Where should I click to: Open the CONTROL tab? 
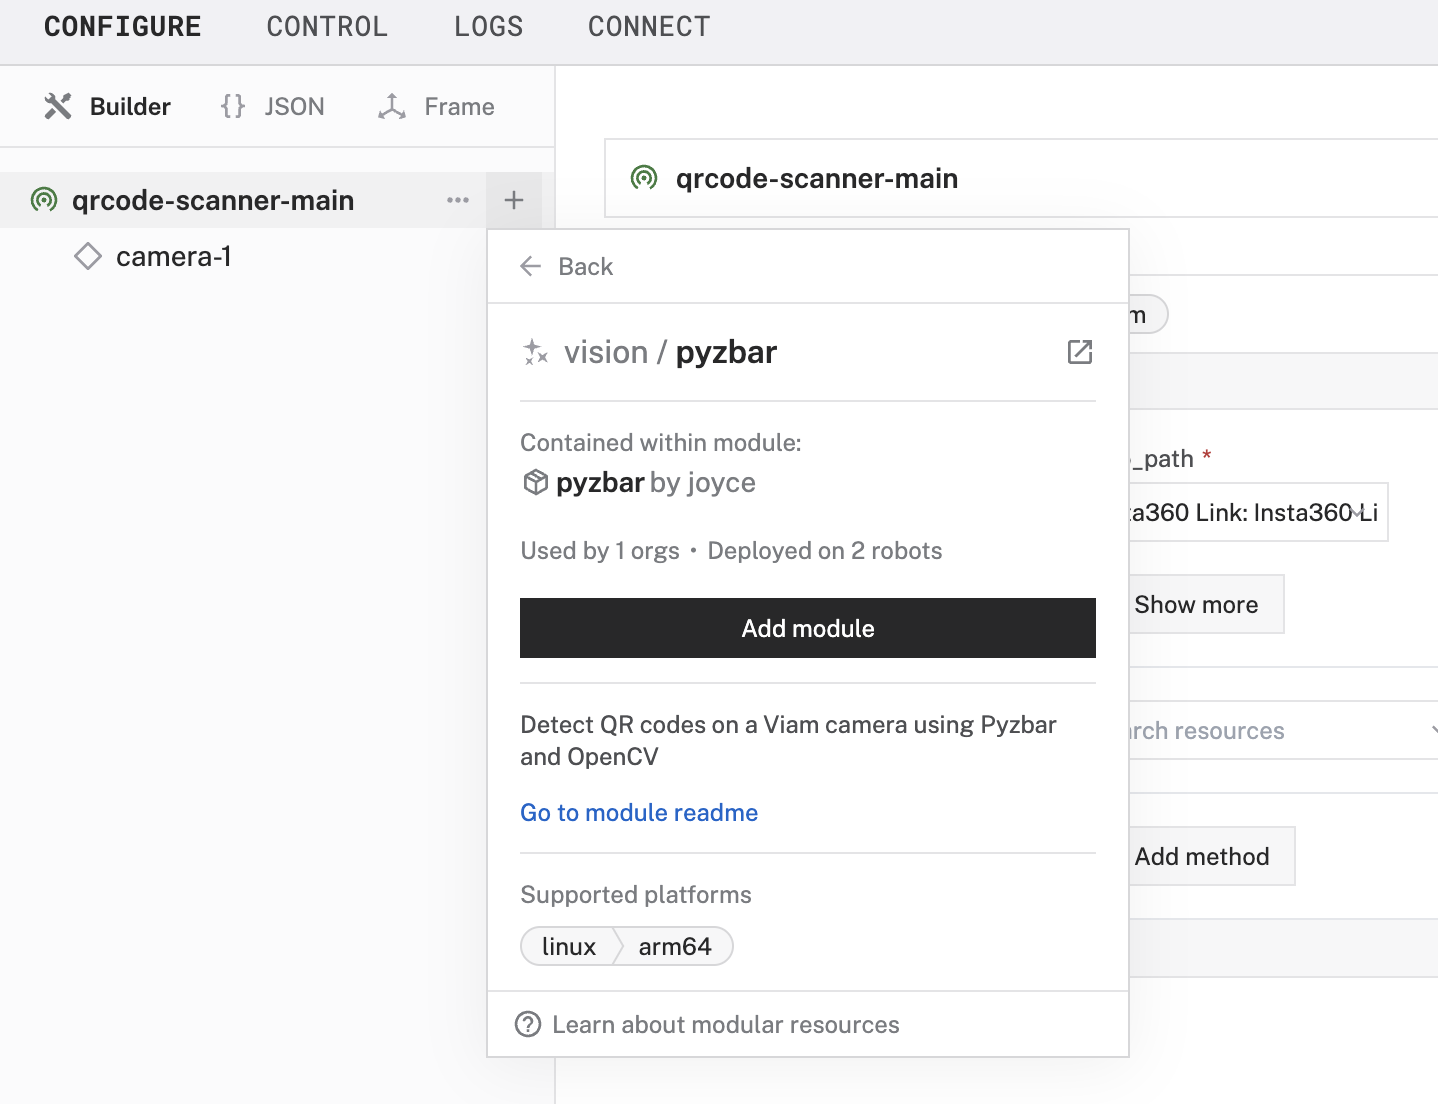coord(327,27)
